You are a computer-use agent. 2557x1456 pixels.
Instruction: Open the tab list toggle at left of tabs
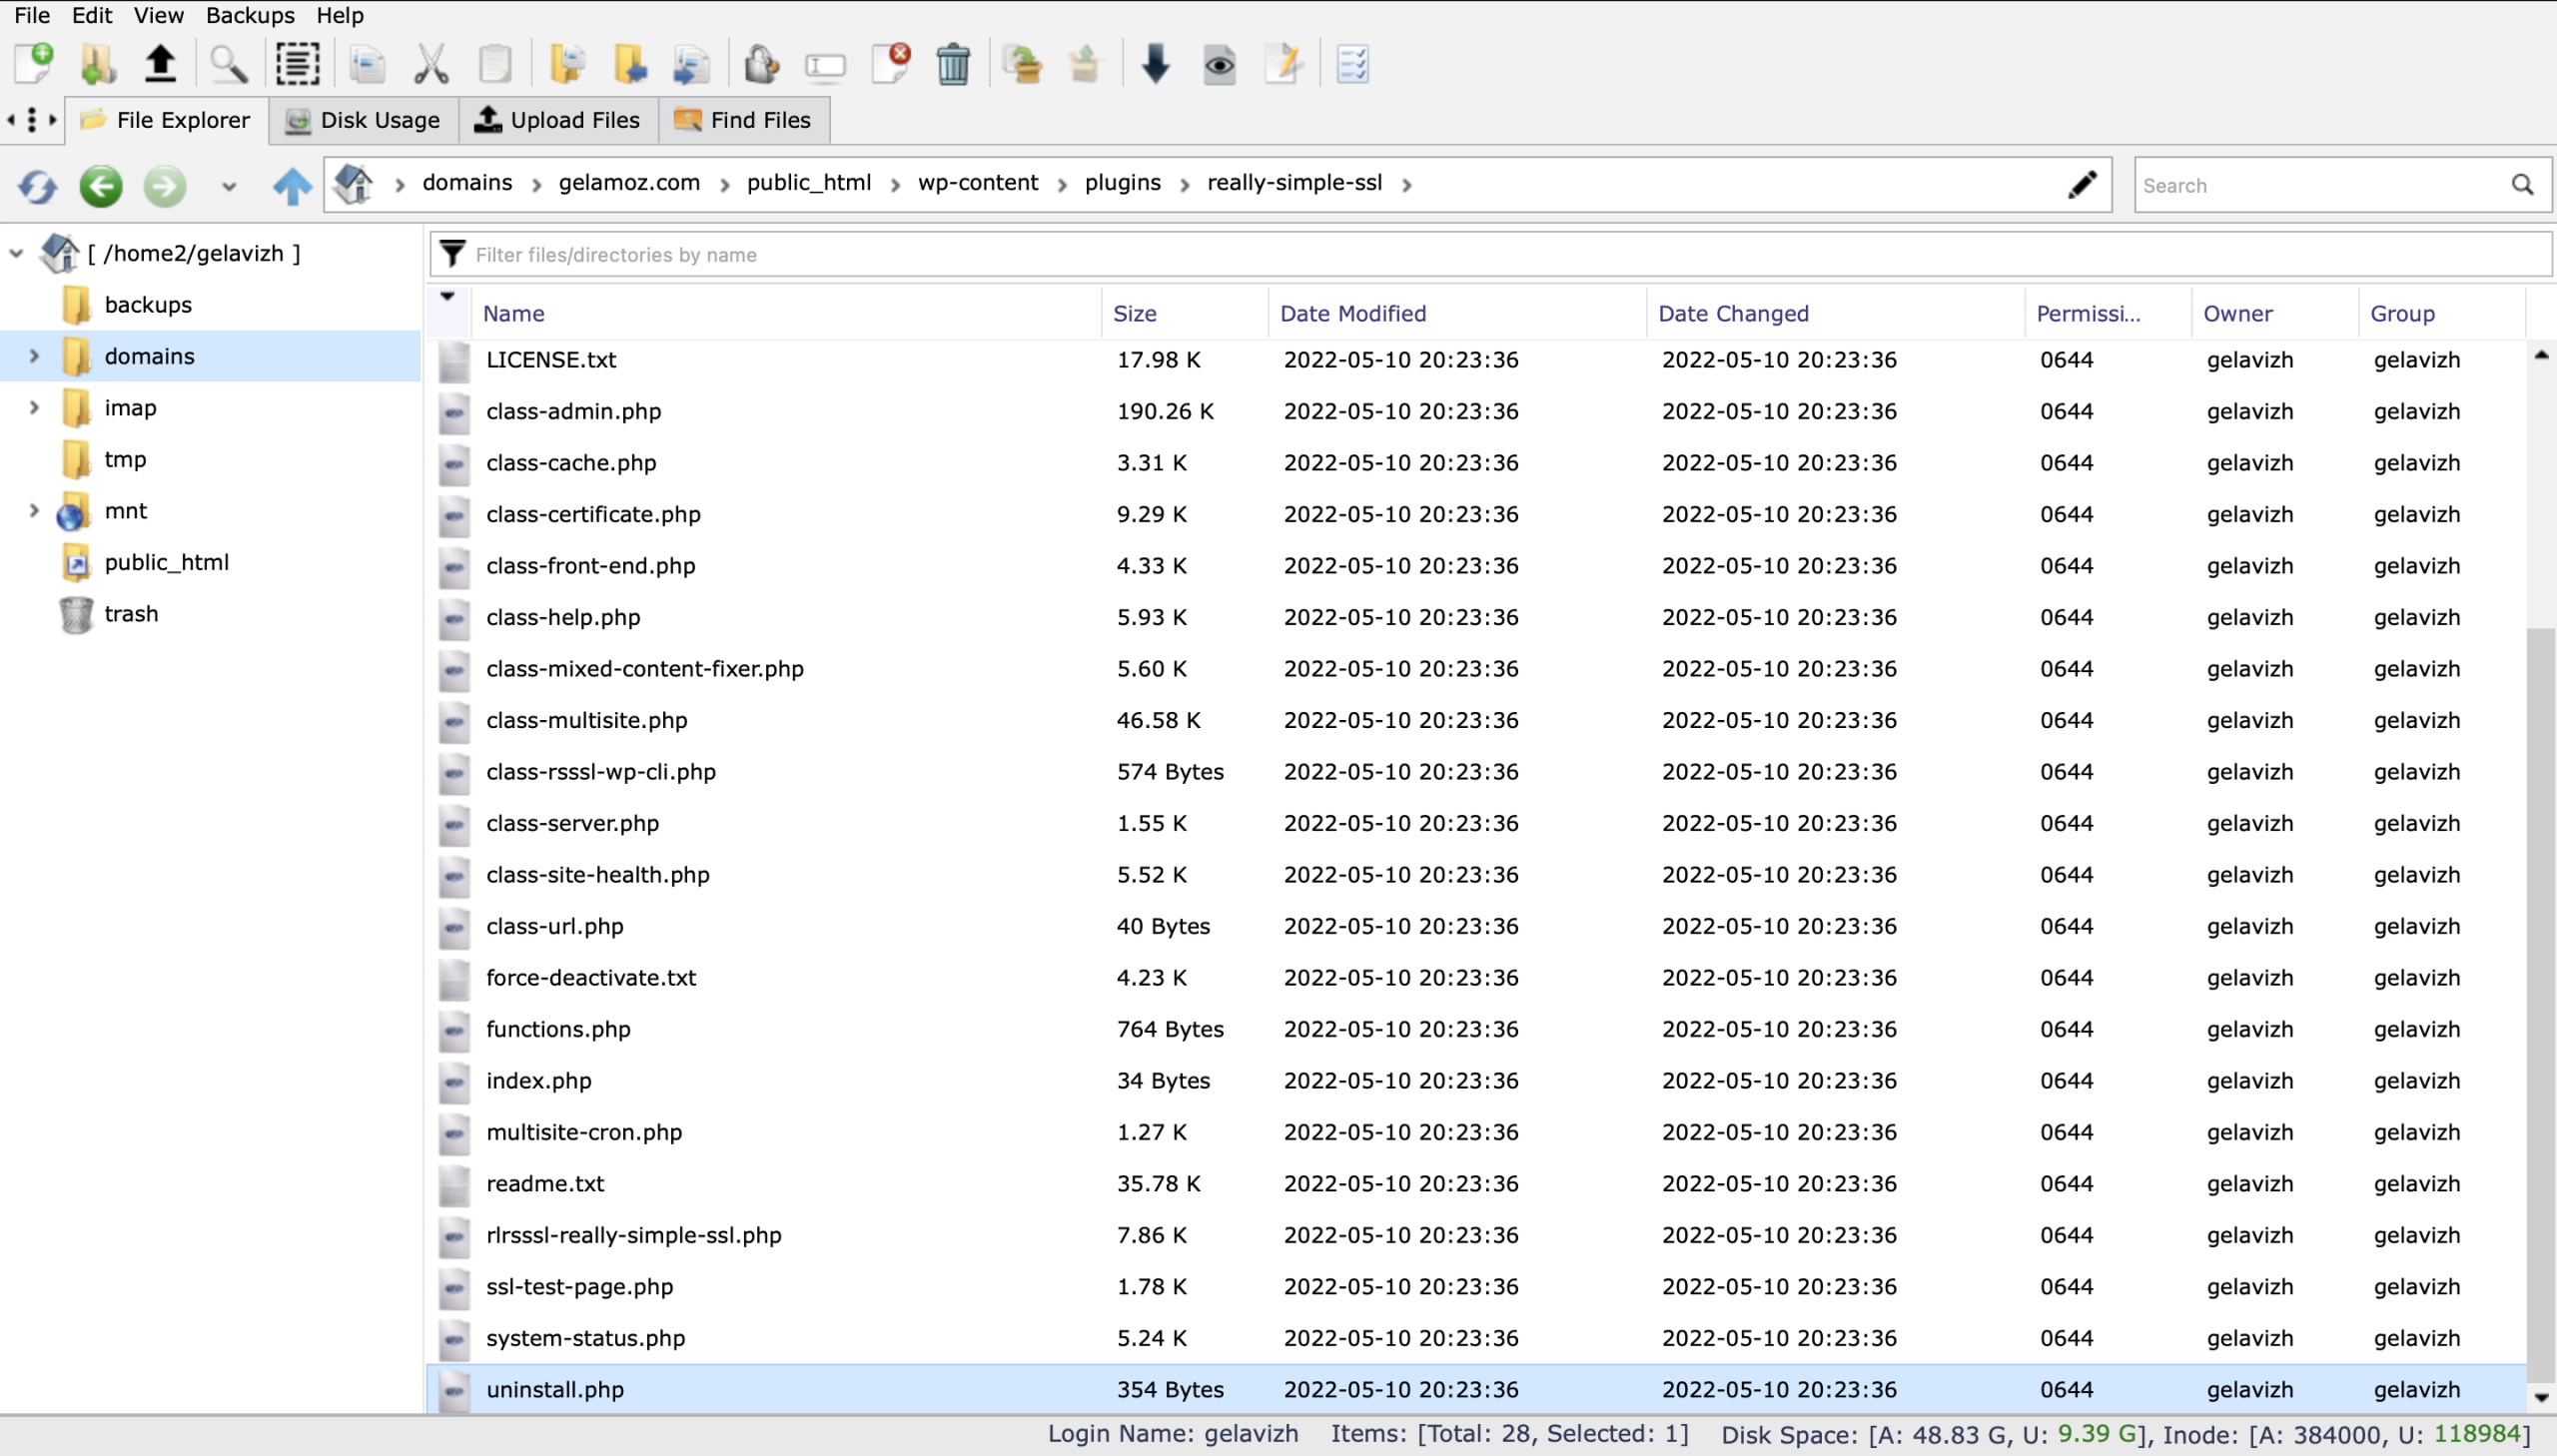pyautogui.click(x=32, y=120)
